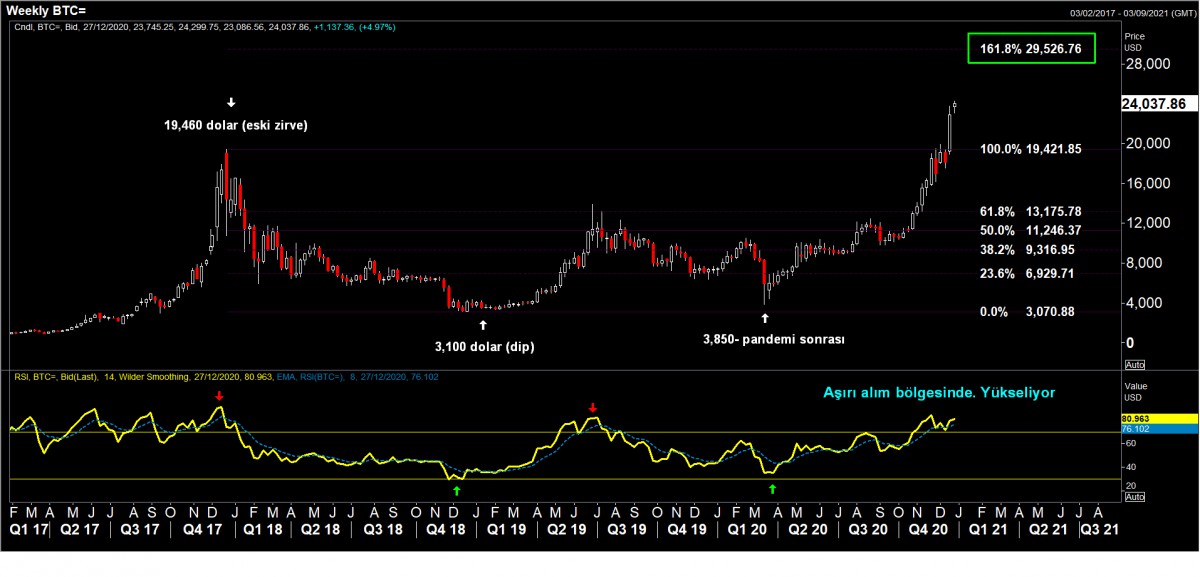Click the 03/02/2017 - 03/09/2021 (GMT) date range

(x=1132, y=12)
